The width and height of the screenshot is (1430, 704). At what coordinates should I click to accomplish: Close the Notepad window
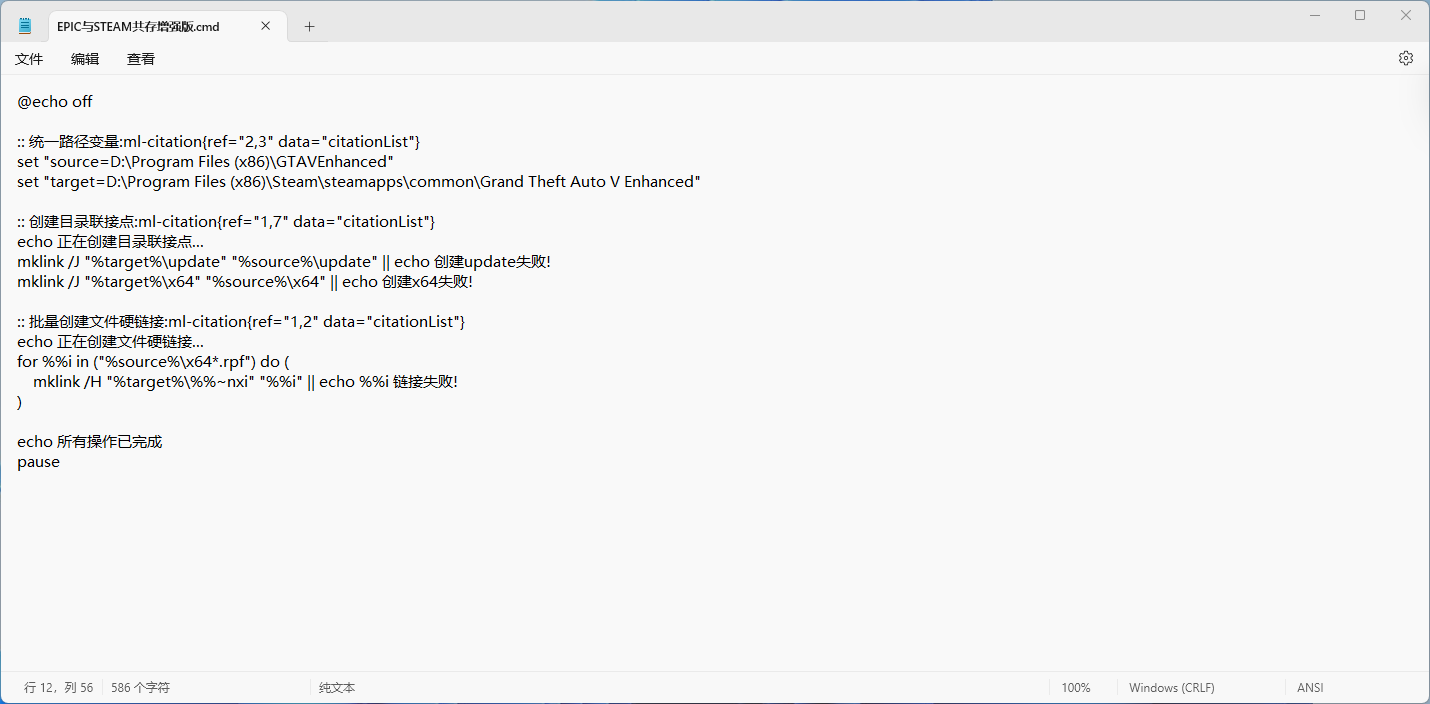[1405, 15]
